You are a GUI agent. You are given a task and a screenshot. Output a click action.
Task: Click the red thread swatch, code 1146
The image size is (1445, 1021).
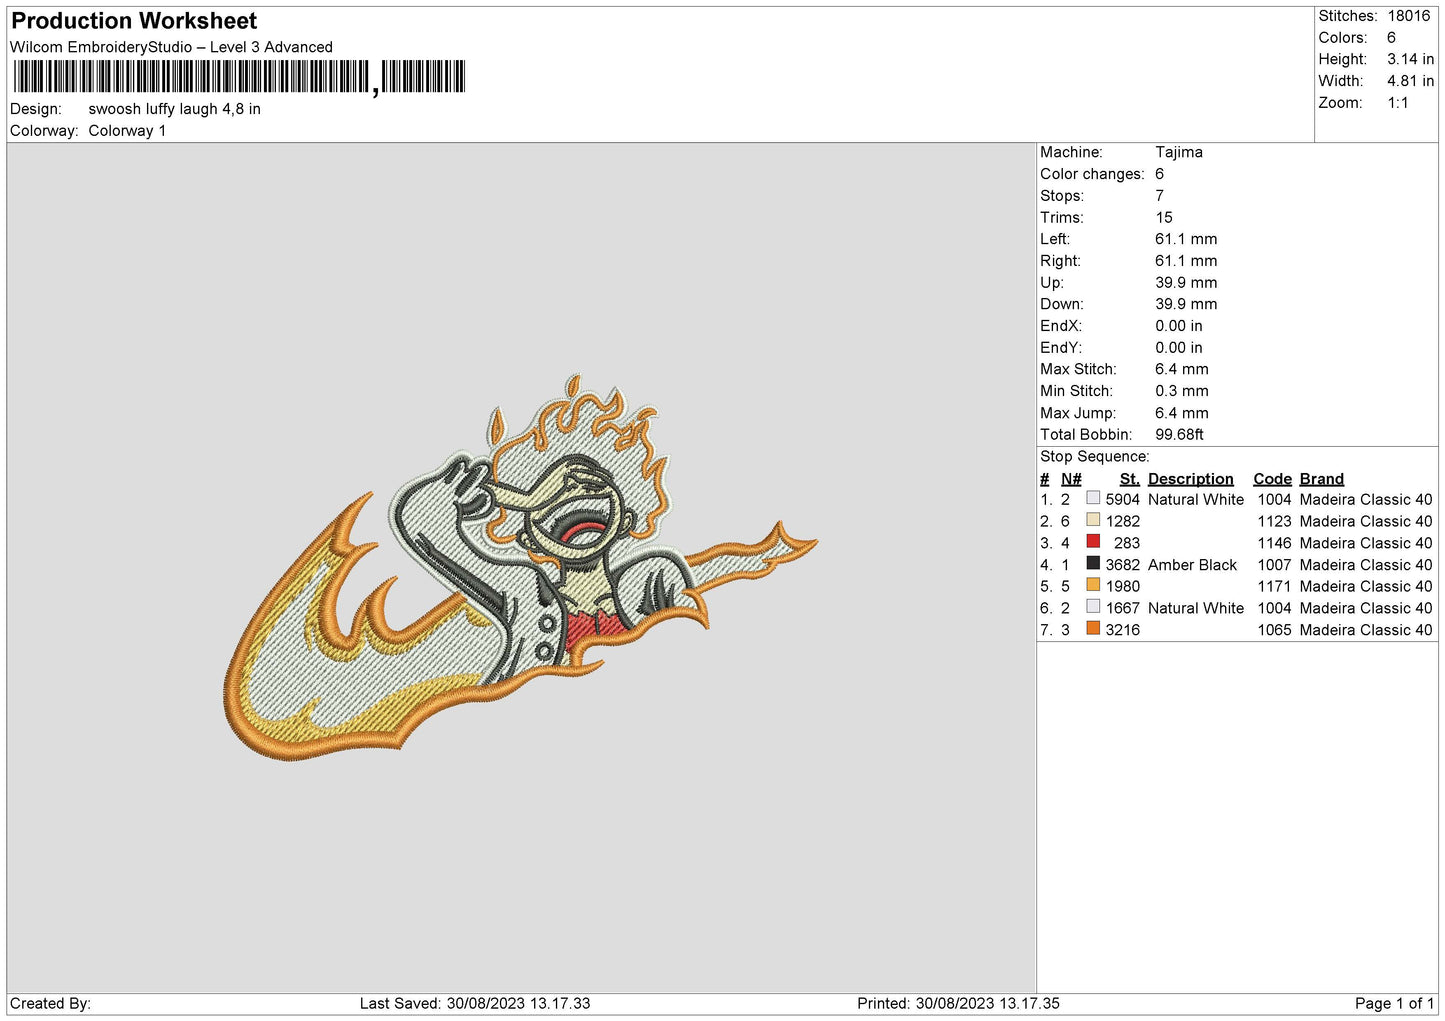[x=1093, y=542]
